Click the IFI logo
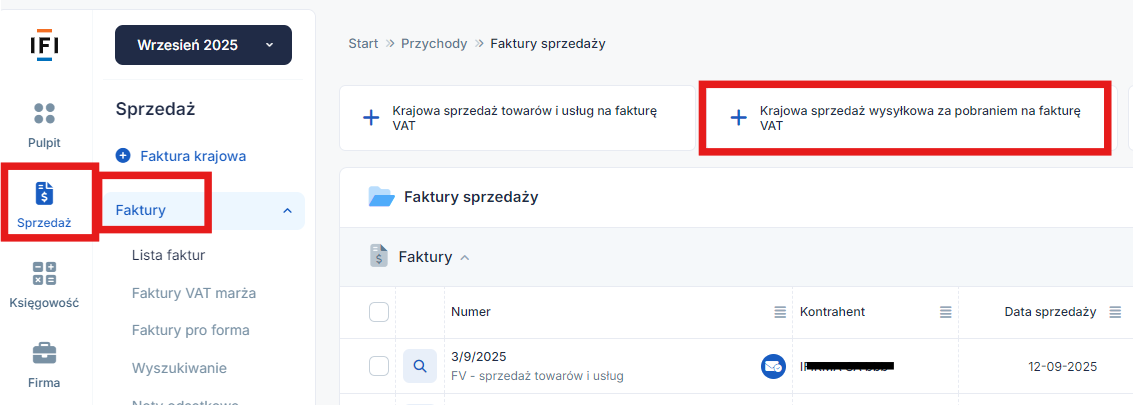 pos(45,45)
